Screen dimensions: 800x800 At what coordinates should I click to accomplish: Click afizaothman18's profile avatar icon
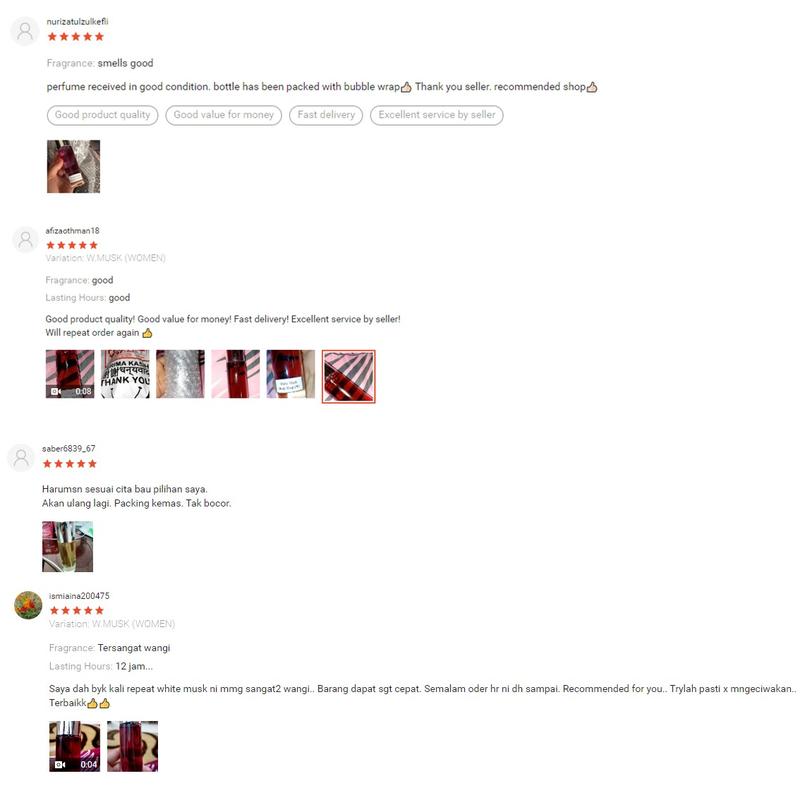25,240
